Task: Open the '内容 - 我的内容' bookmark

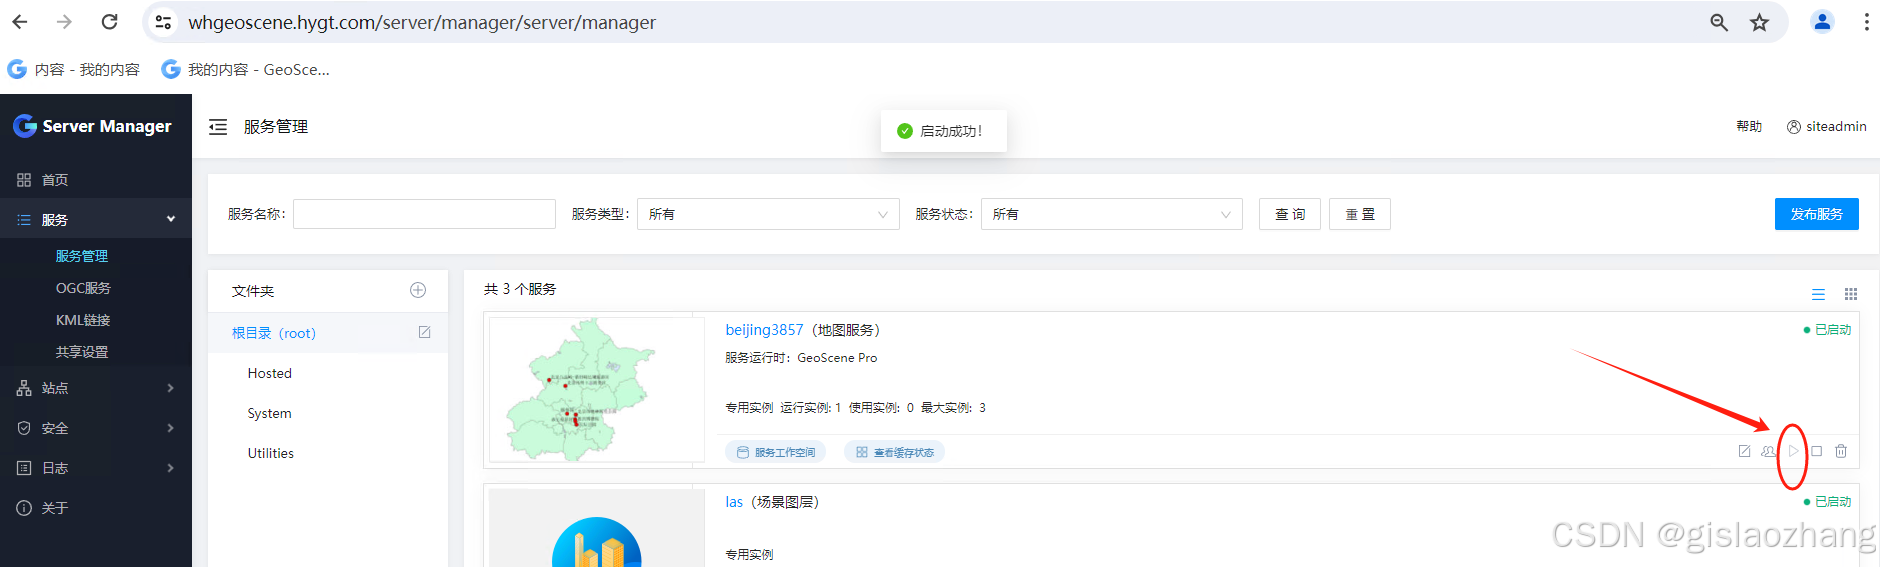Action: [x=74, y=69]
